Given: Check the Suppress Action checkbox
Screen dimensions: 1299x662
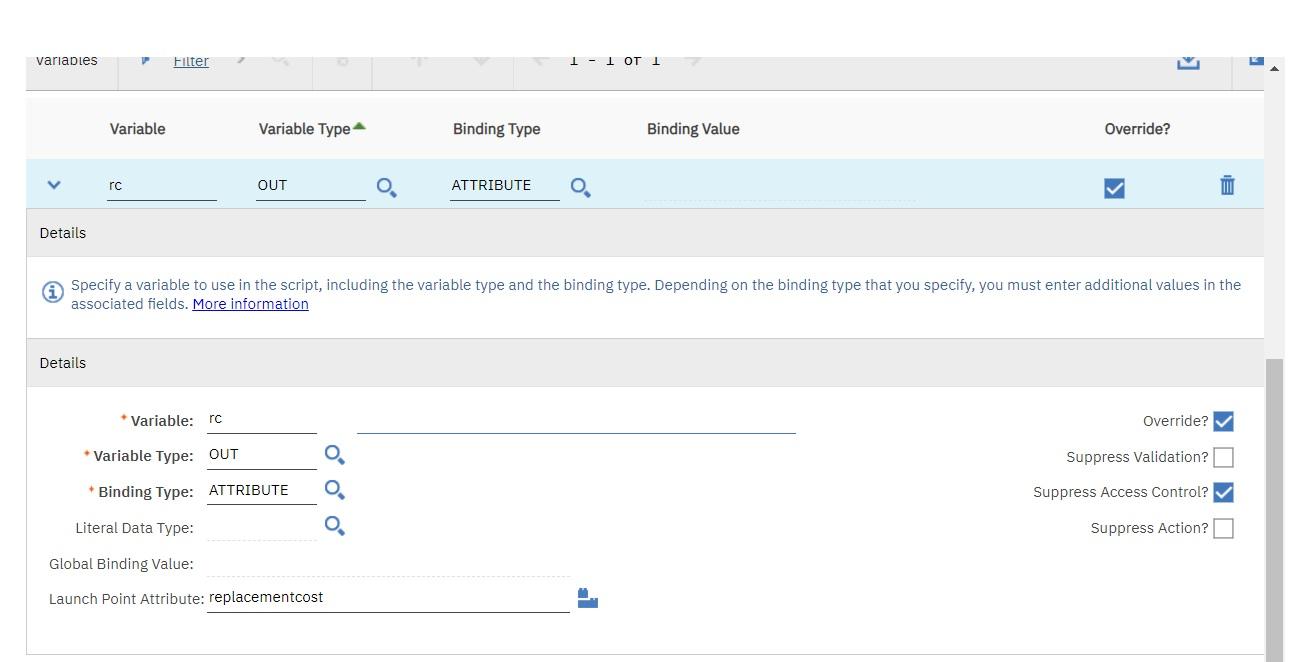Looking at the screenshot, I should 1224,528.
